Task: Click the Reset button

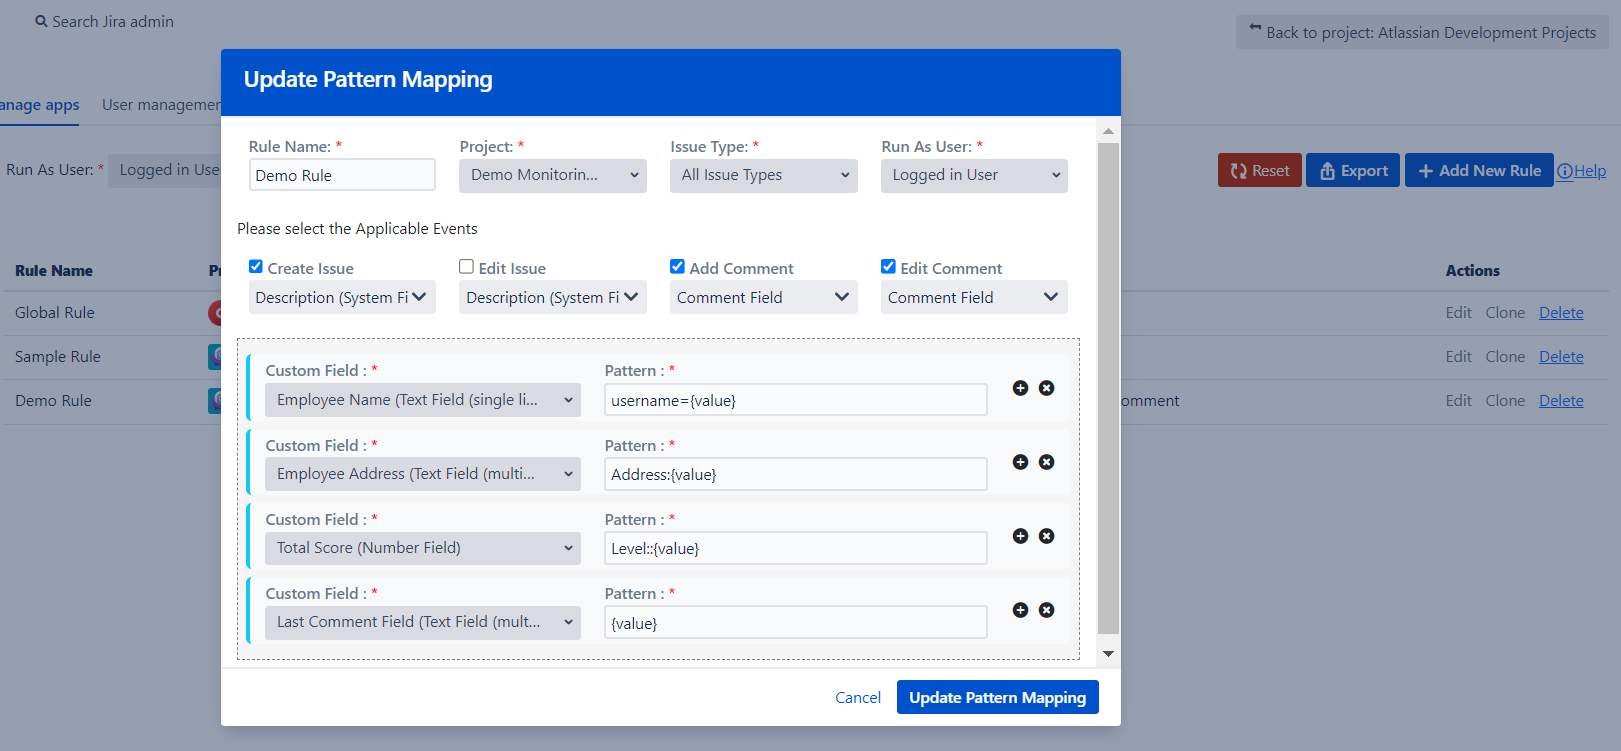Action: pos(1260,170)
